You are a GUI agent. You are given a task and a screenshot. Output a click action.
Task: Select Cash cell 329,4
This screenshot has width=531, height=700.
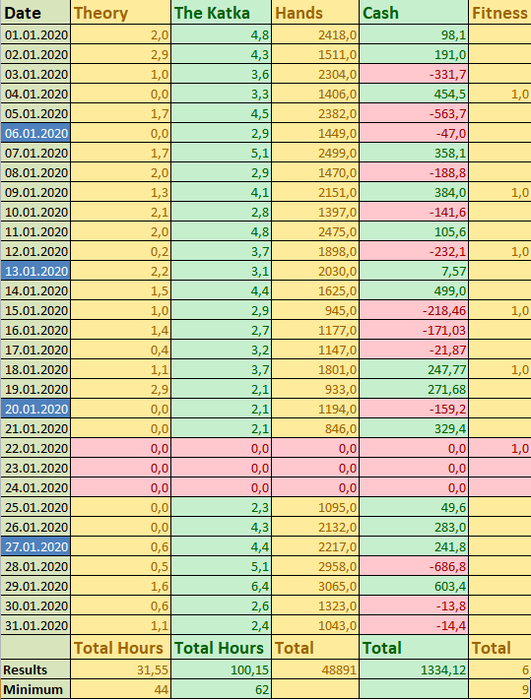(414, 429)
